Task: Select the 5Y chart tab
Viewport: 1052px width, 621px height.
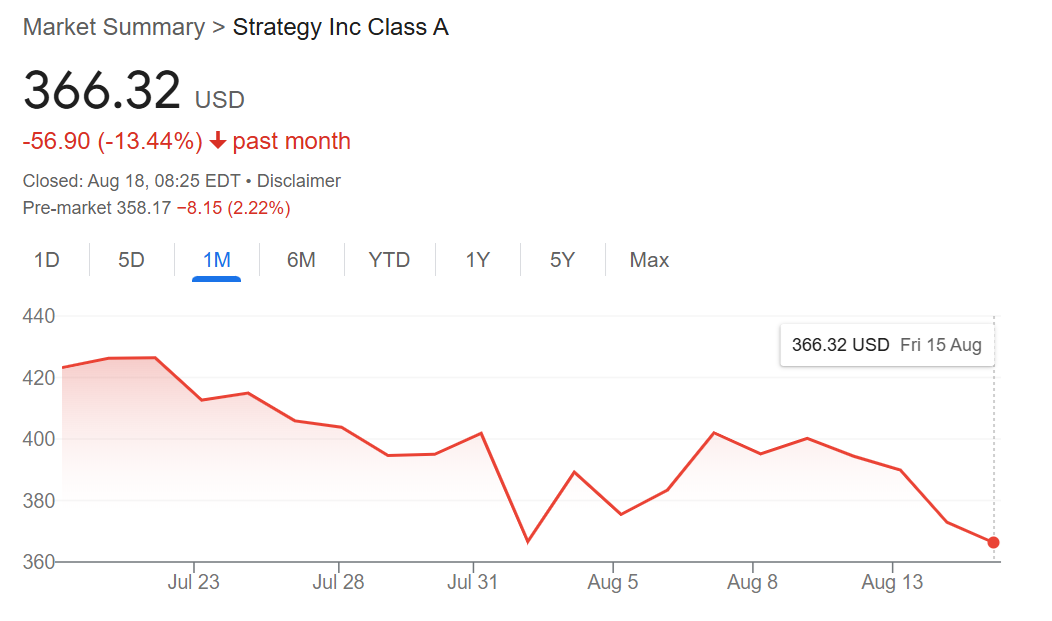Action: click(562, 260)
